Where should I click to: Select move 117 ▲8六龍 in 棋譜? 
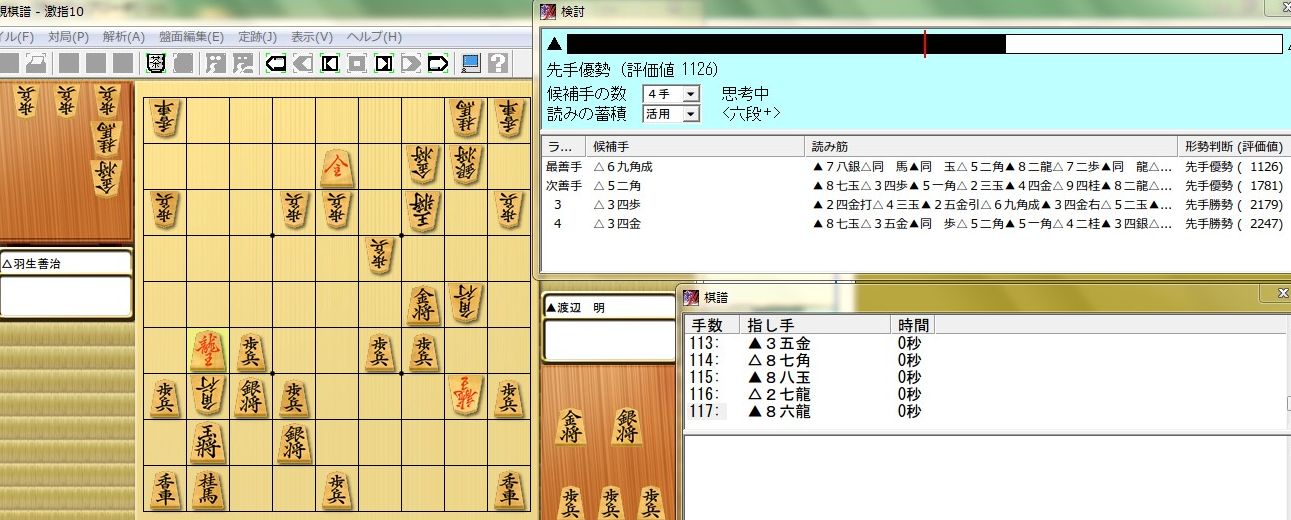[x=984, y=411]
